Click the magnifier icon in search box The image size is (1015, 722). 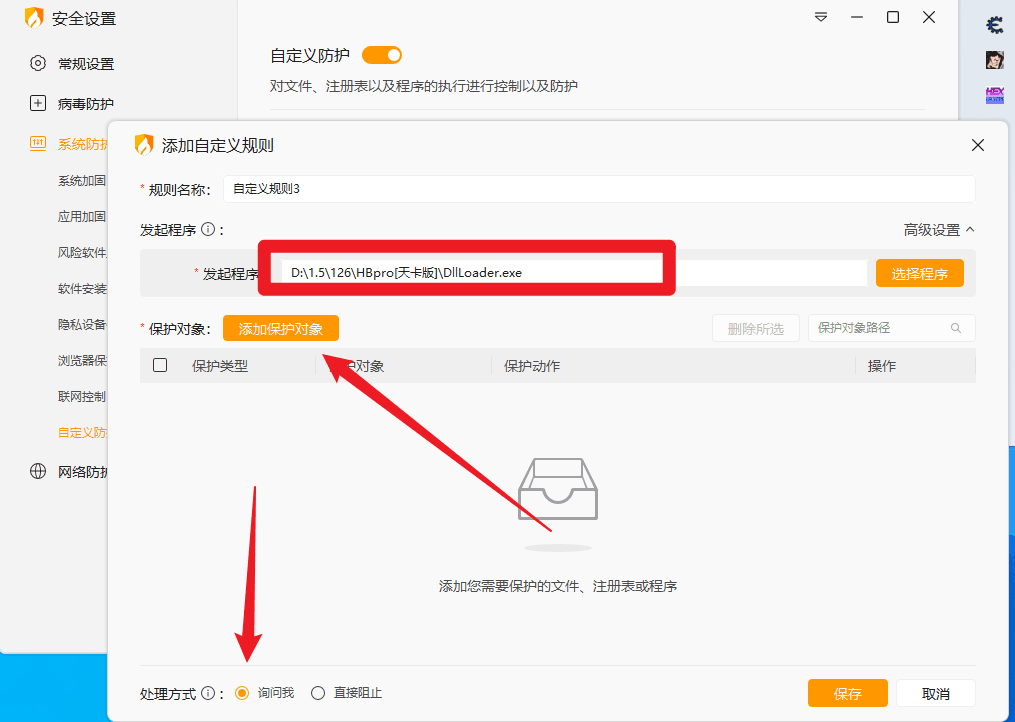click(x=956, y=328)
